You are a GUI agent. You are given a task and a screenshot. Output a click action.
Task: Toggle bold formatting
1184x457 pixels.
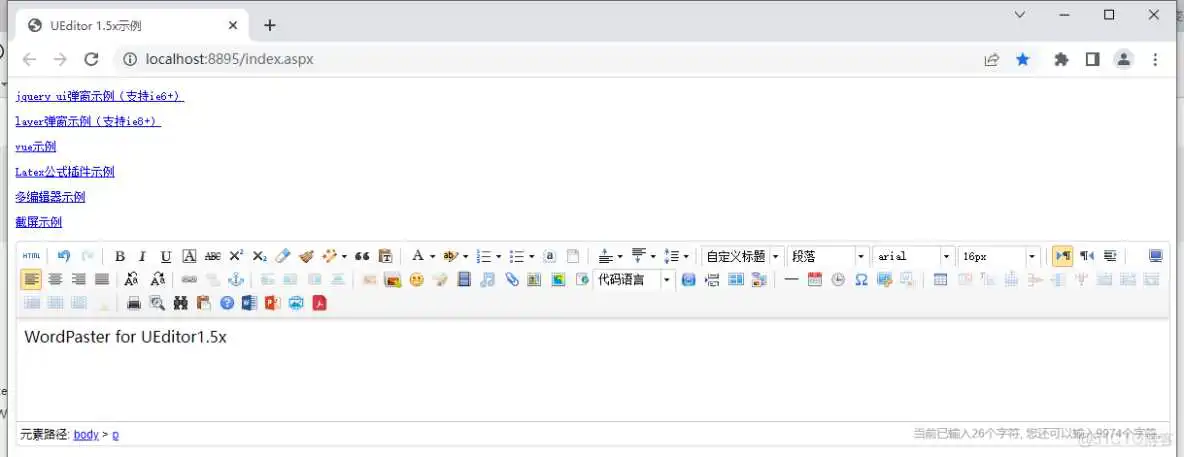click(119, 256)
